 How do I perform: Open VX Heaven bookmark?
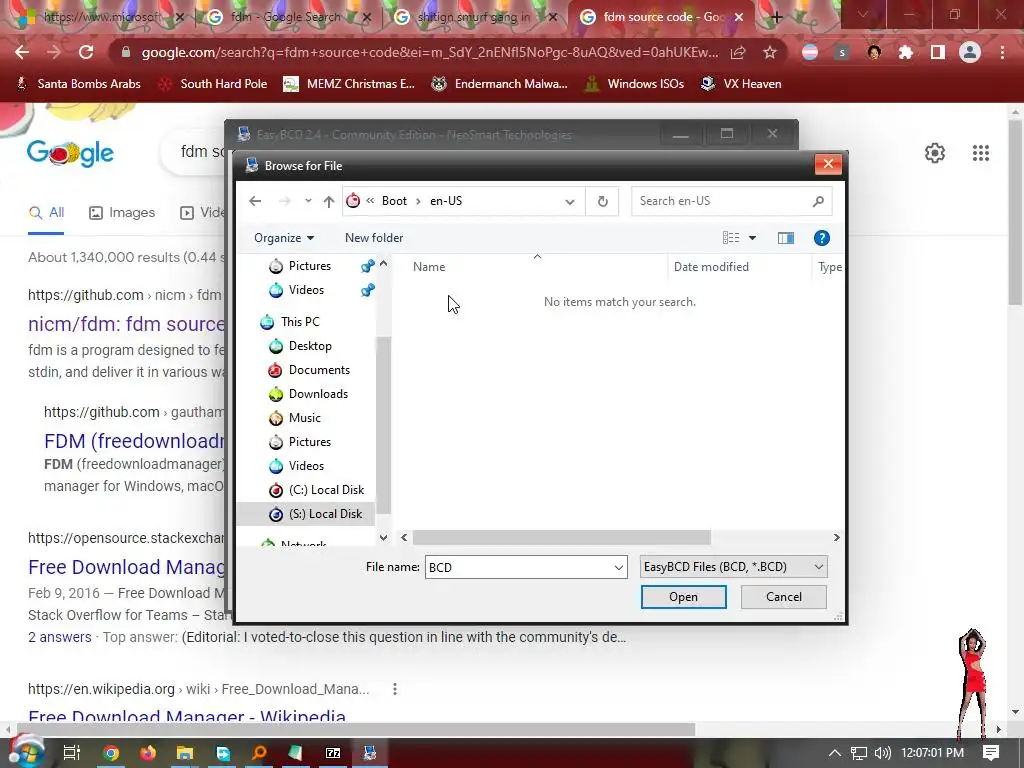pos(741,84)
